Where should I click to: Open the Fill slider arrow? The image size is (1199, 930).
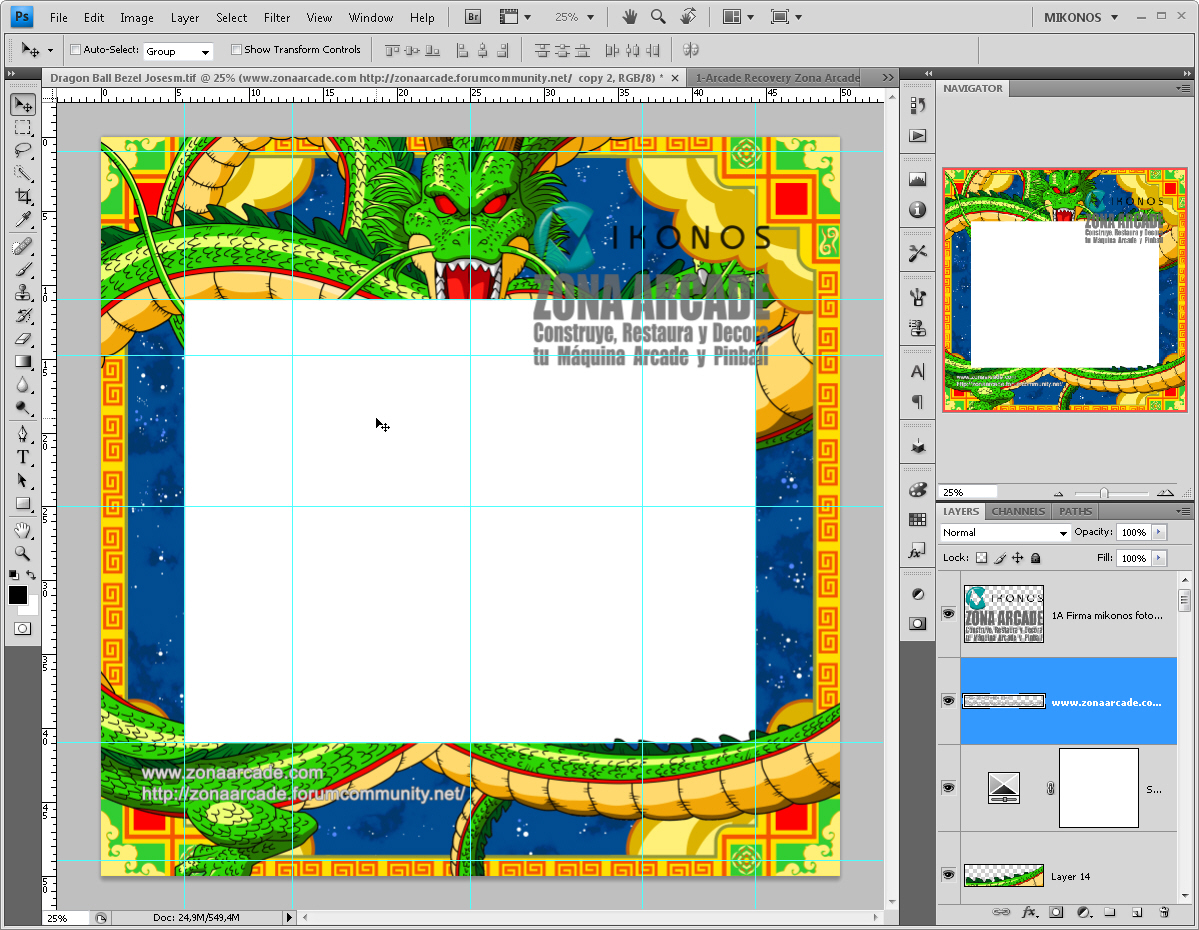coord(1159,558)
